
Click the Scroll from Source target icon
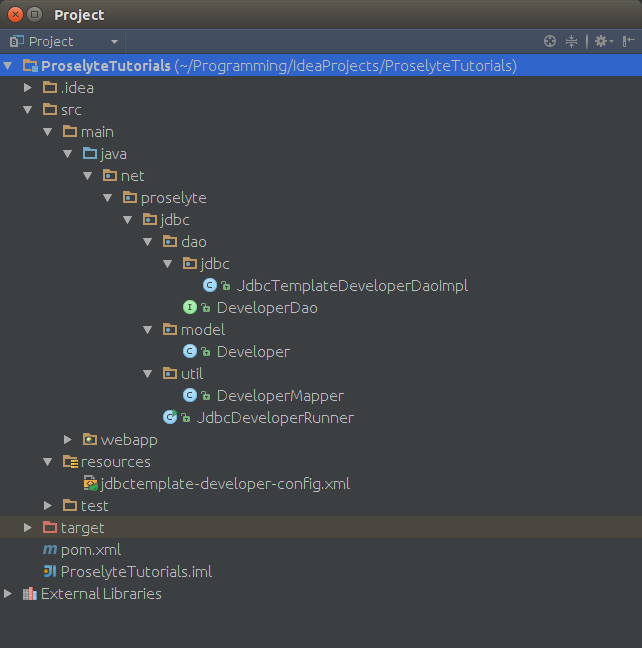point(549,41)
